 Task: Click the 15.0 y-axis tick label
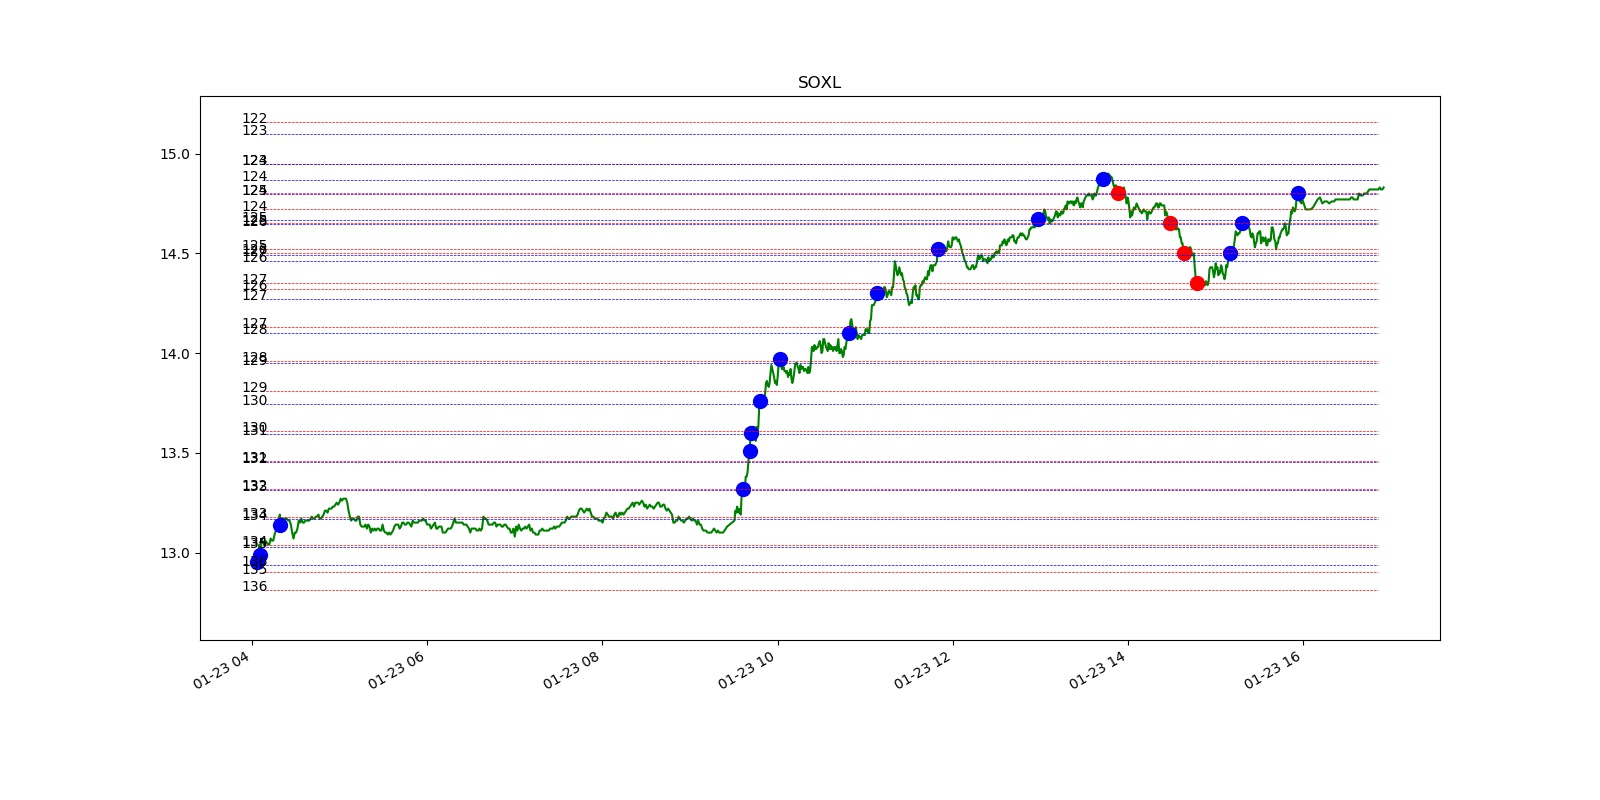[174, 154]
